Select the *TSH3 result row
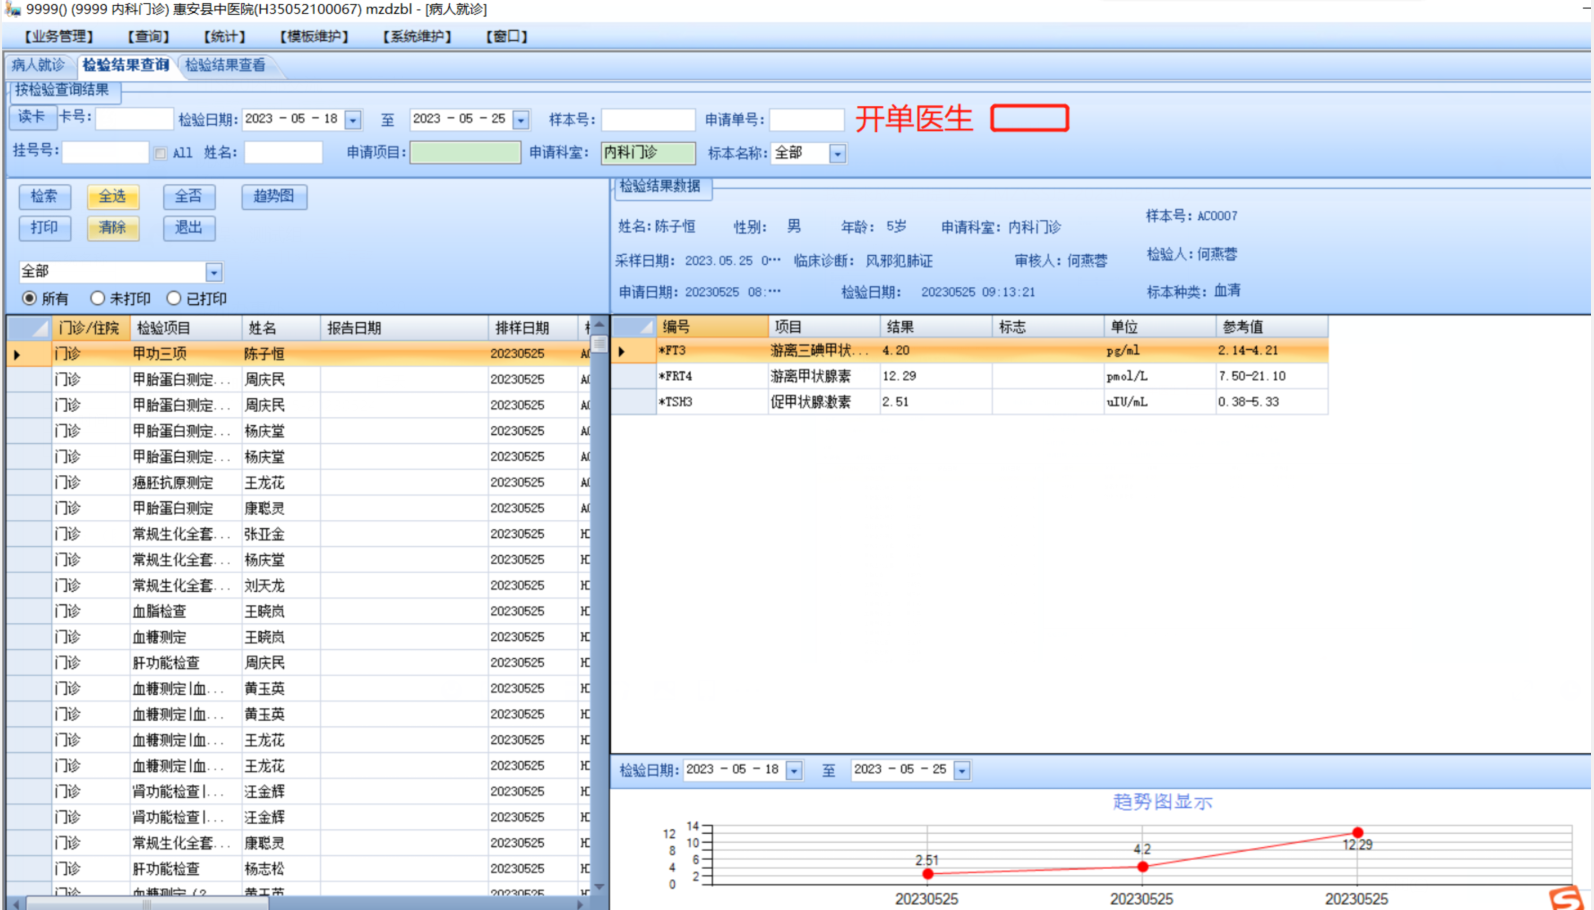This screenshot has height=910, width=1594. [970, 402]
